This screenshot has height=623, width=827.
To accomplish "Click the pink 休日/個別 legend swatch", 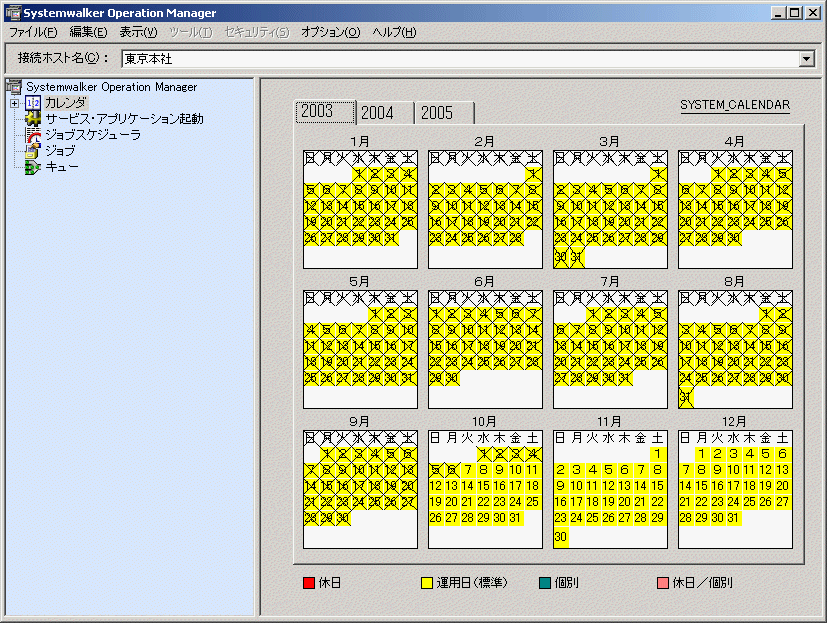I will pyautogui.click(x=663, y=583).
